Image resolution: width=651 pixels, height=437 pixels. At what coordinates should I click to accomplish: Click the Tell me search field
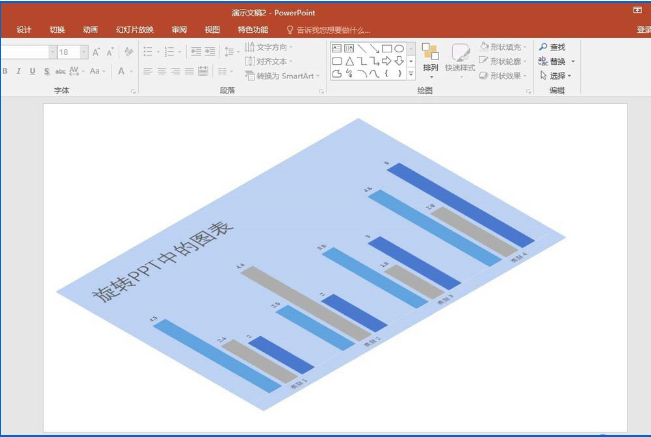point(328,30)
